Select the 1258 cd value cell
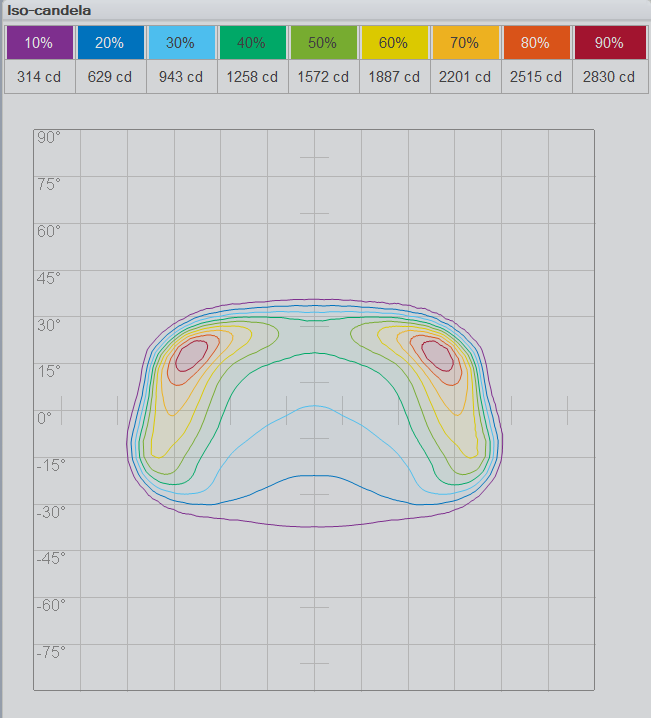The height and width of the screenshot is (718, 651). [x=252, y=77]
